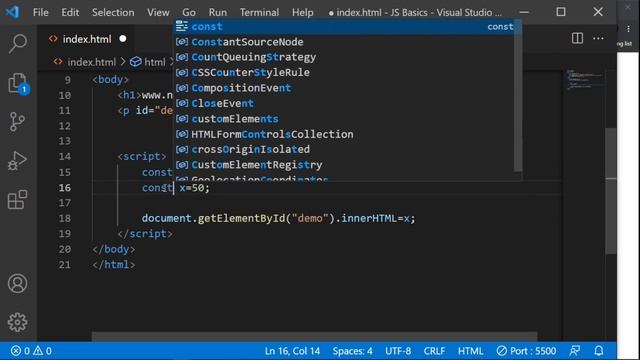The height and width of the screenshot is (360, 640).
Task: Select crossOriginIsolated suggestion
Action: [x=344, y=149]
